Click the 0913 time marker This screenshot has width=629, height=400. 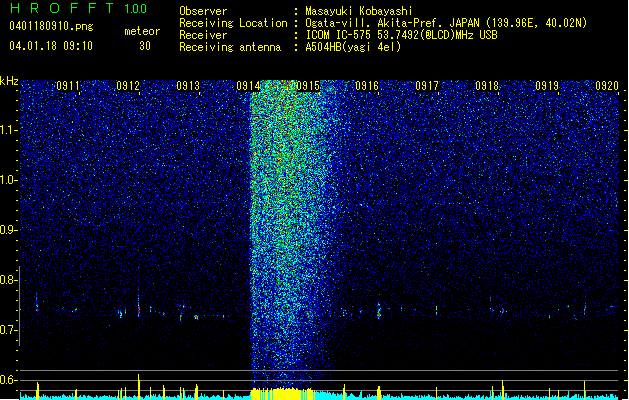click(x=188, y=86)
